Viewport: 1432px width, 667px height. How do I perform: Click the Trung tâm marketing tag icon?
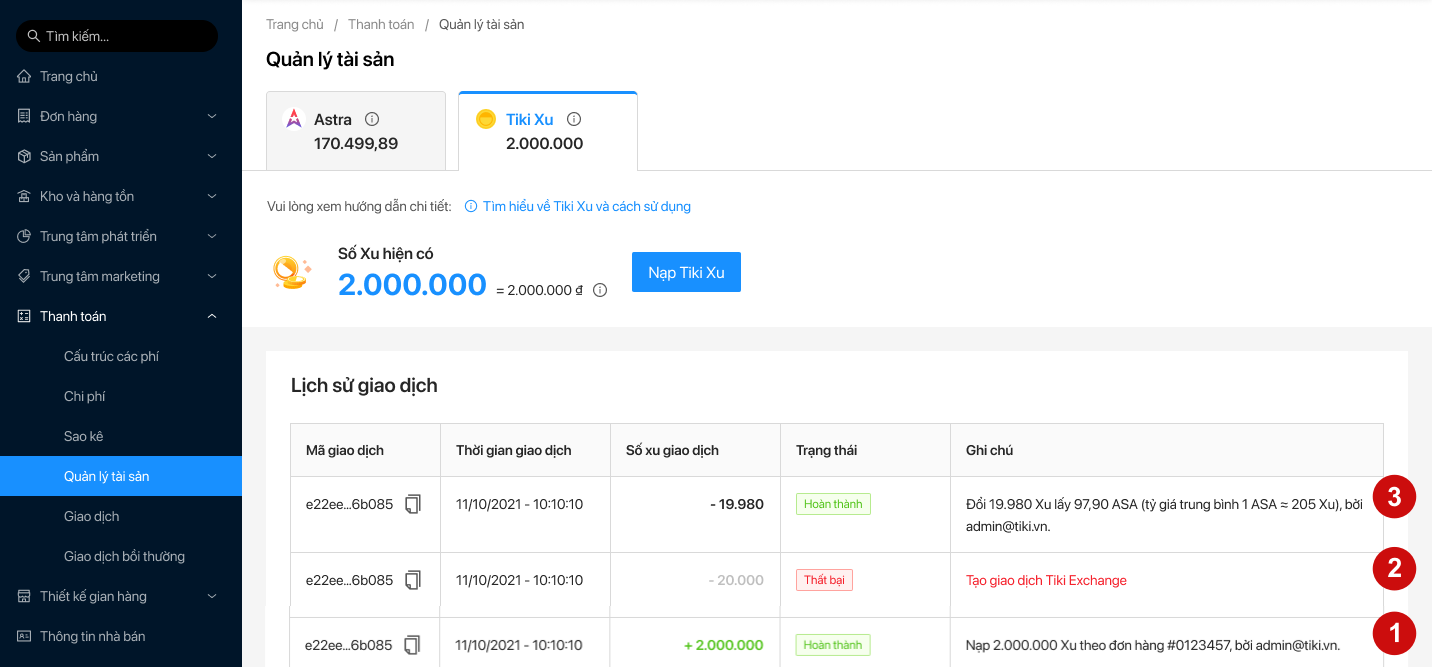point(24,276)
